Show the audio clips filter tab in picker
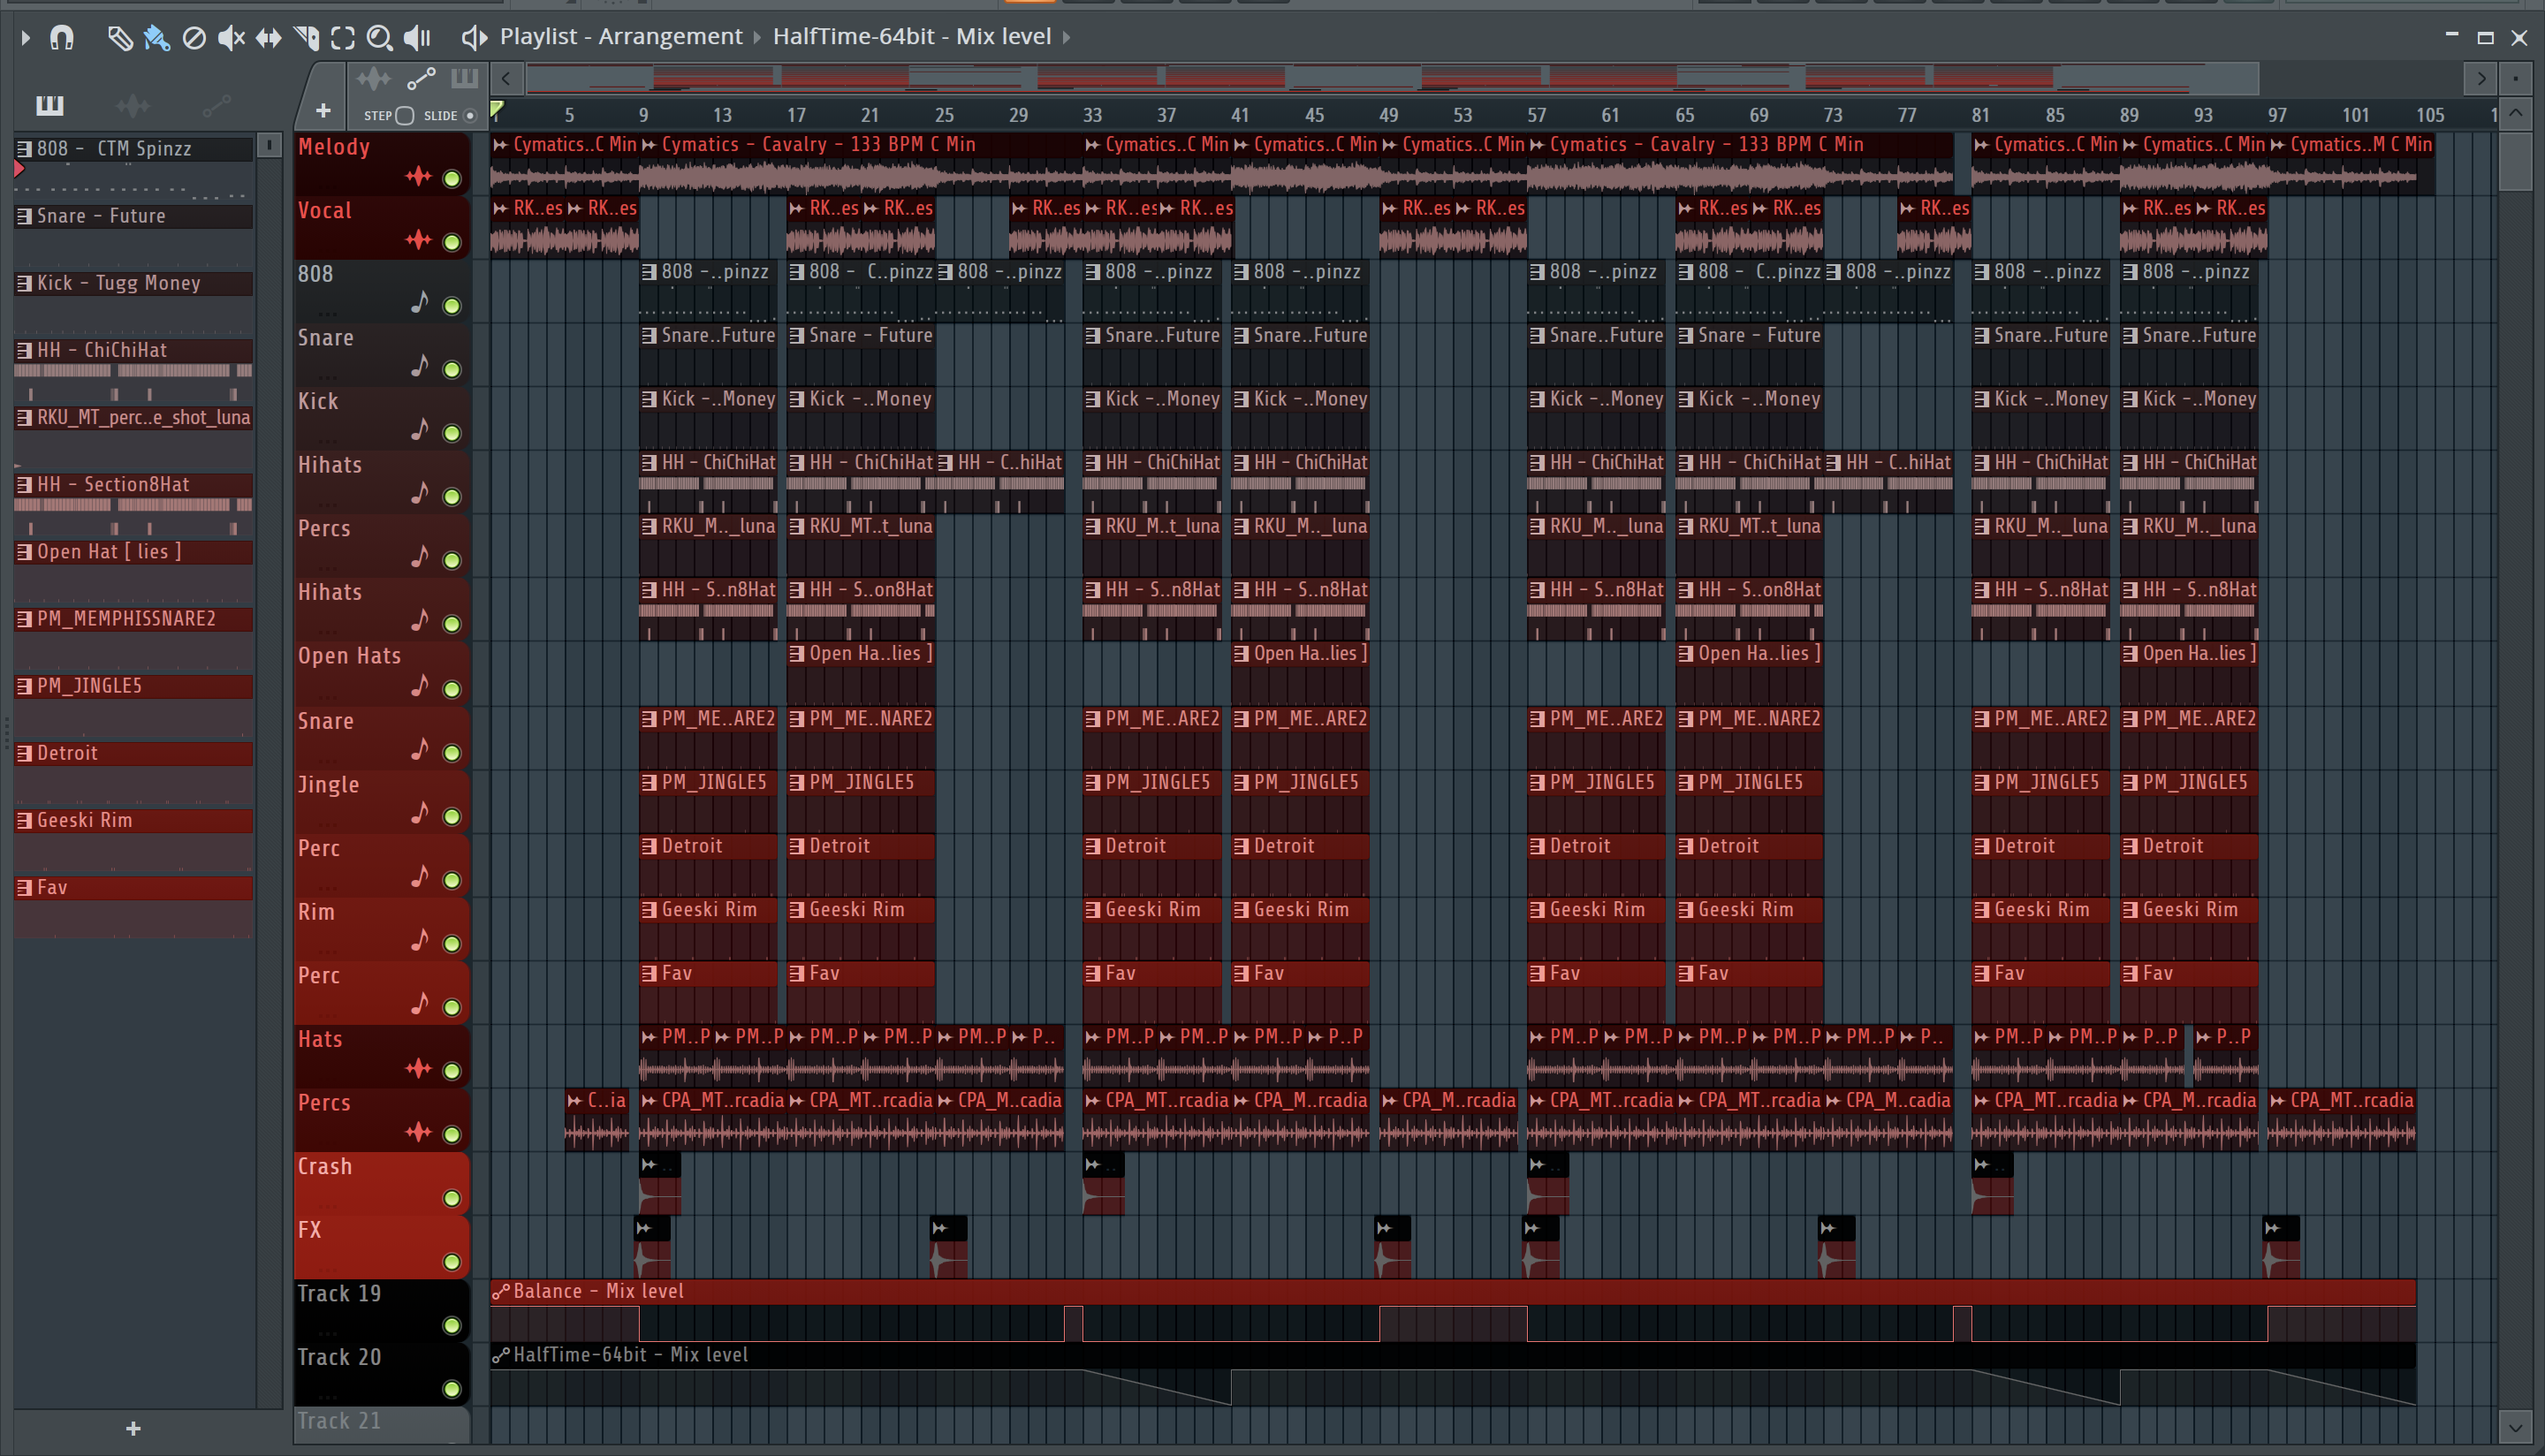 pyautogui.click(x=132, y=105)
